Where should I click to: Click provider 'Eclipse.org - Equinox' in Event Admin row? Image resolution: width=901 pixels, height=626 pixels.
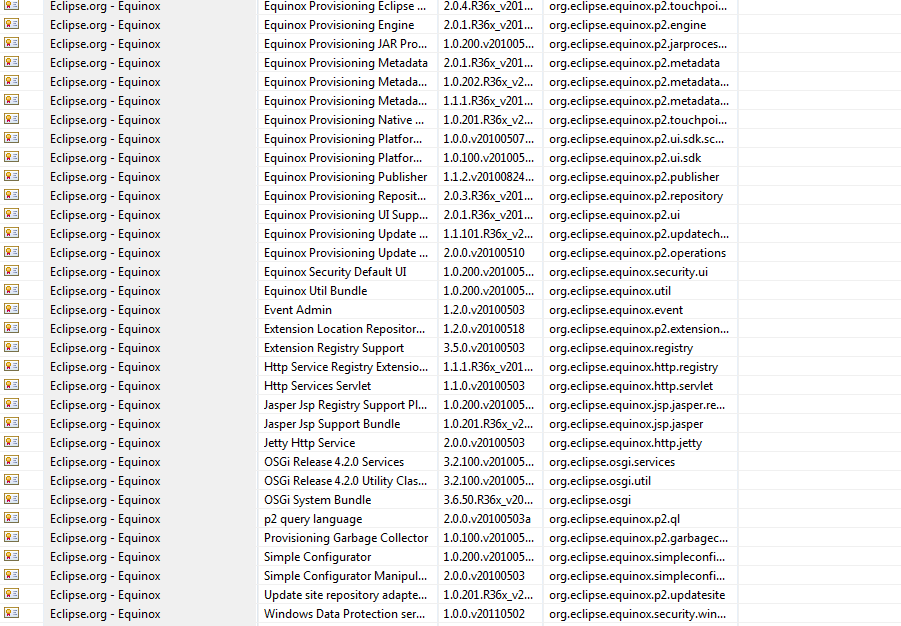point(105,309)
